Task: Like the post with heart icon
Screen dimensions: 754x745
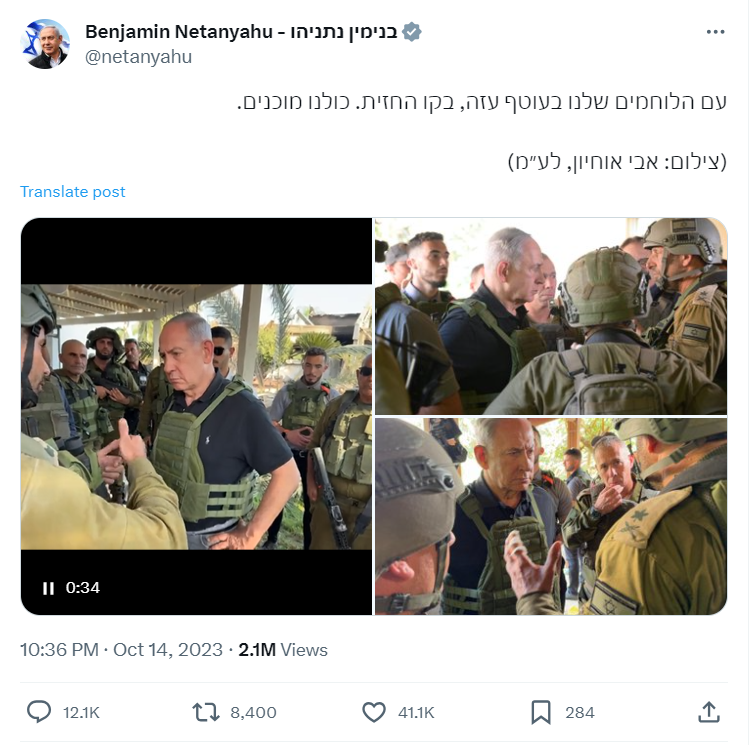Action: tap(374, 712)
